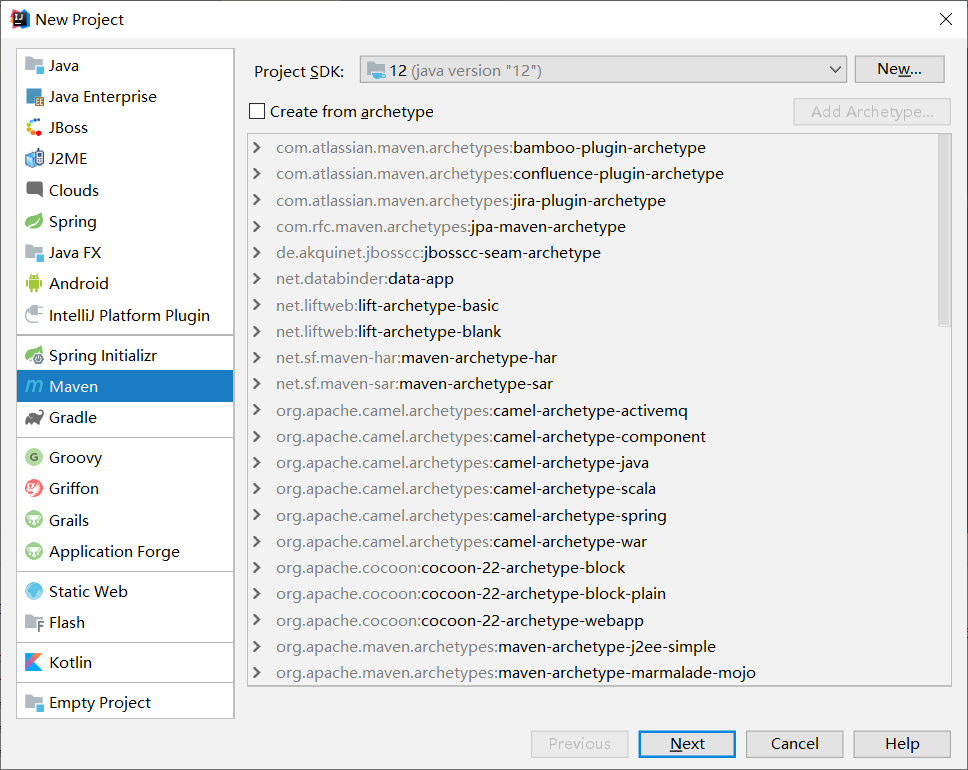
Task: Expand the bamboo-plugin-archetype node
Action: click(x=258, y=148)
